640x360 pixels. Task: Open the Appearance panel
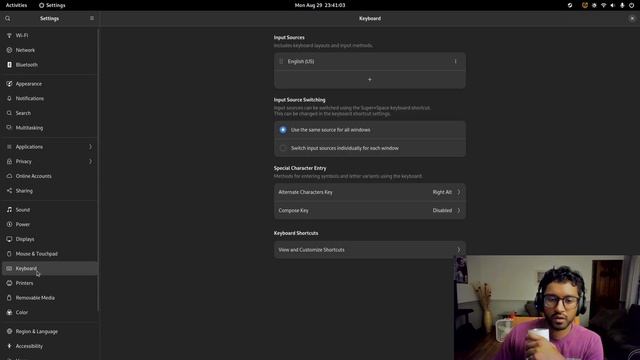point(50,84)
